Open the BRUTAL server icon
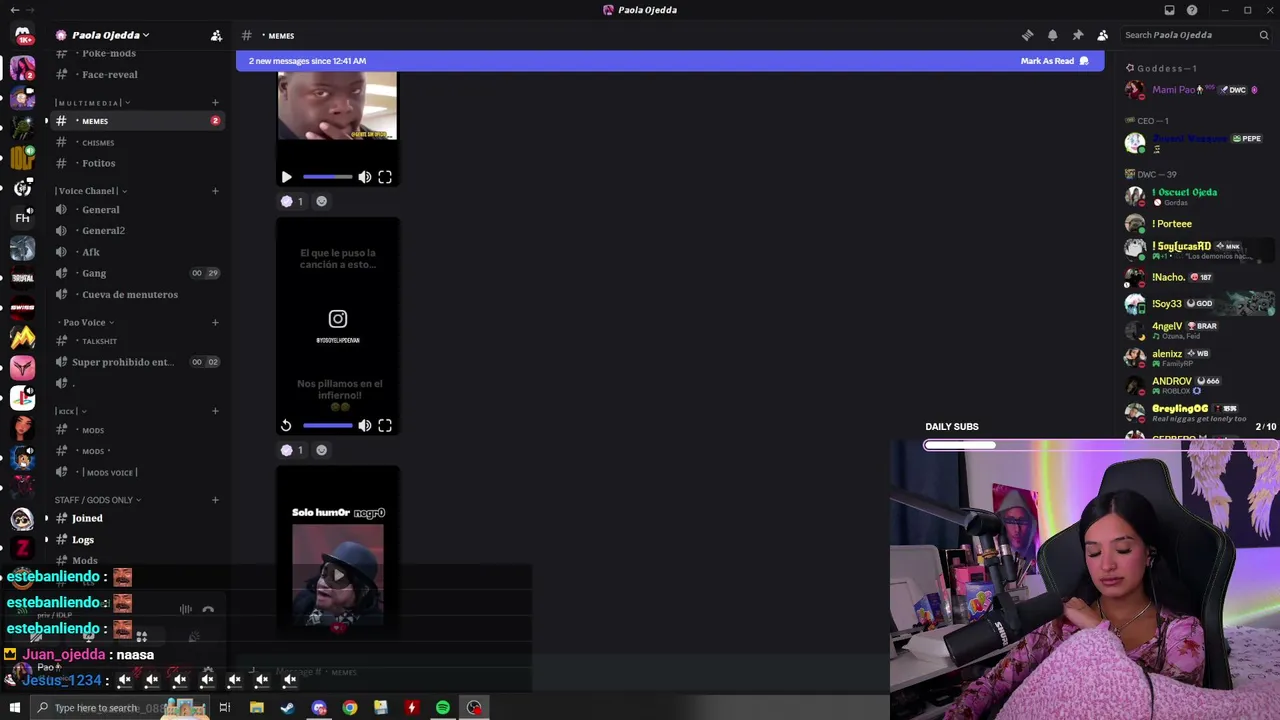1280x720 pixels. tap(22, 278)
